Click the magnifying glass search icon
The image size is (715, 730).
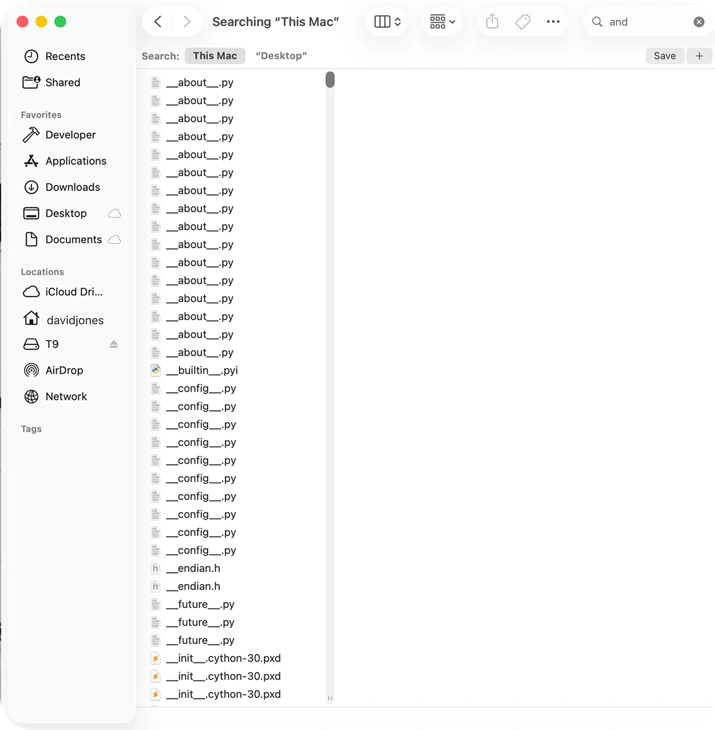(x=597, y=21)
